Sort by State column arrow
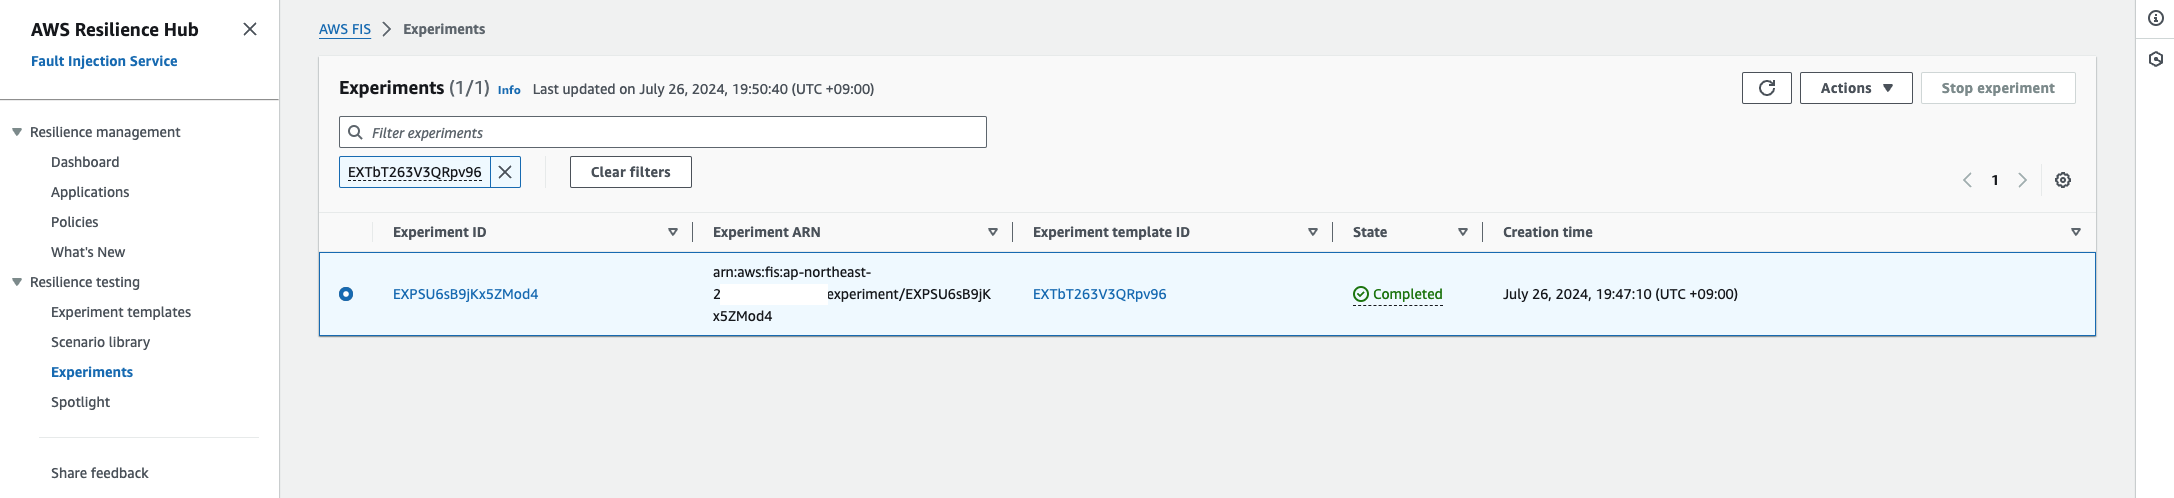Viewport: 2174px width, 498px height. (x=1463, y=232)
